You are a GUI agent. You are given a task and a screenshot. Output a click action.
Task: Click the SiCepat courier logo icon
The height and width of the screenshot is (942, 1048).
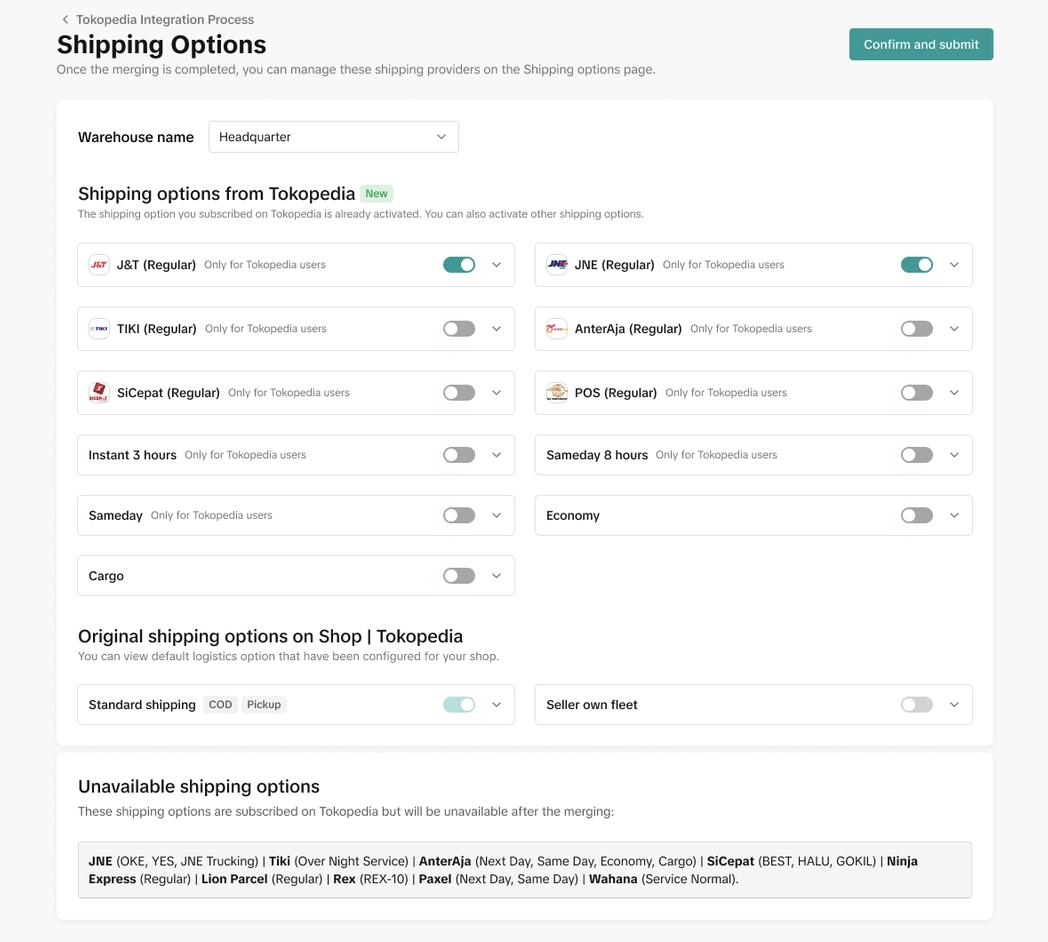pyautogui.click(x=99, y=393)
